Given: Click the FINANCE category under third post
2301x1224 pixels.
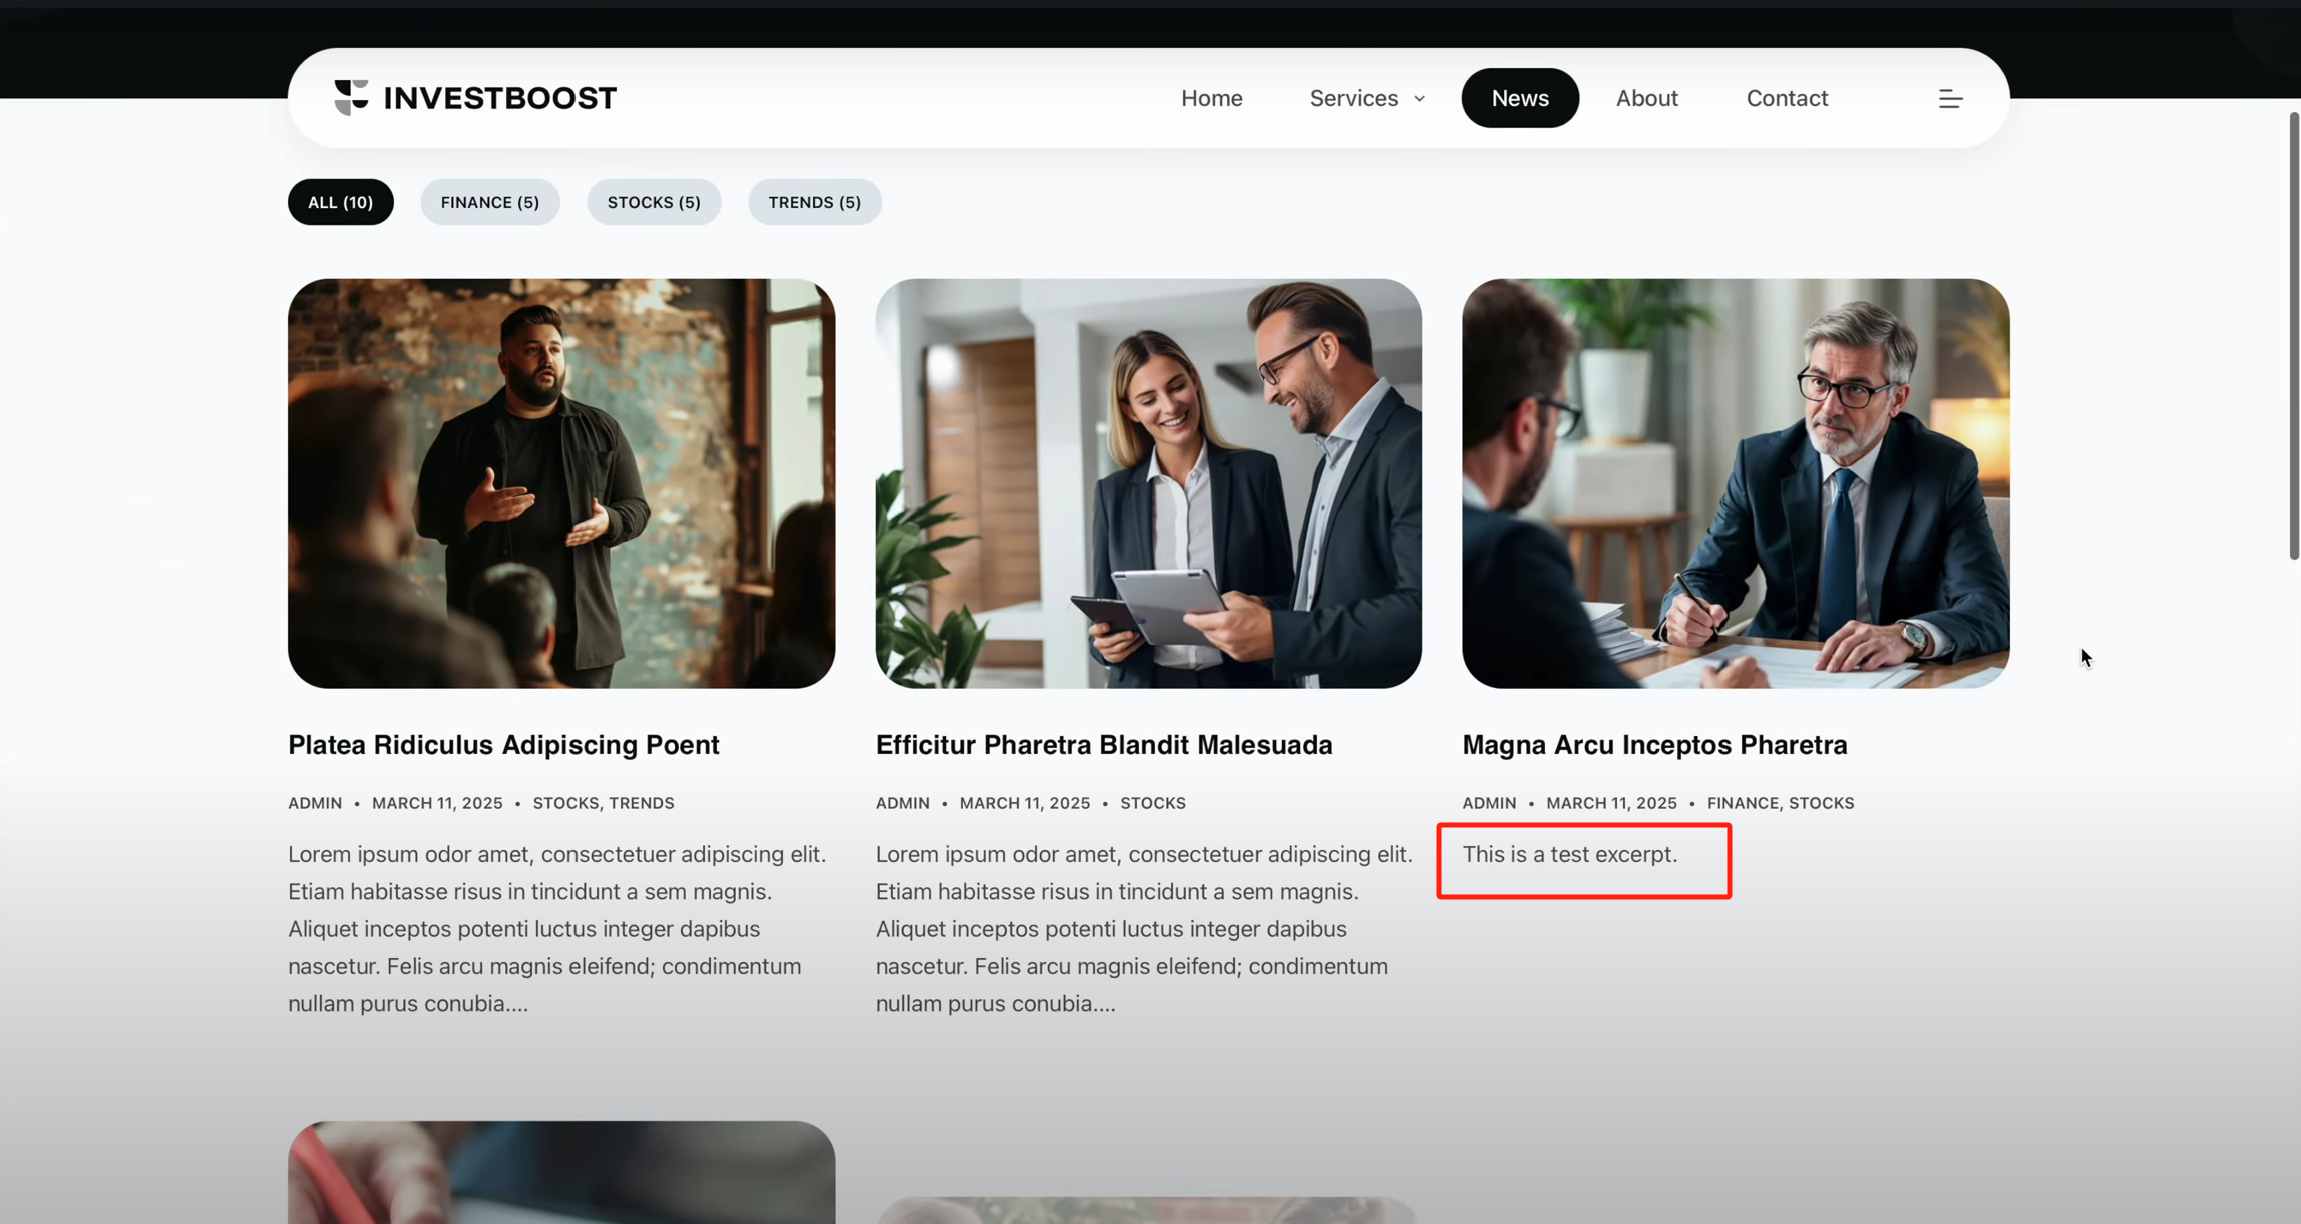Looking at the screenshot, I should pyautogui.click(x=1742, y=803).
